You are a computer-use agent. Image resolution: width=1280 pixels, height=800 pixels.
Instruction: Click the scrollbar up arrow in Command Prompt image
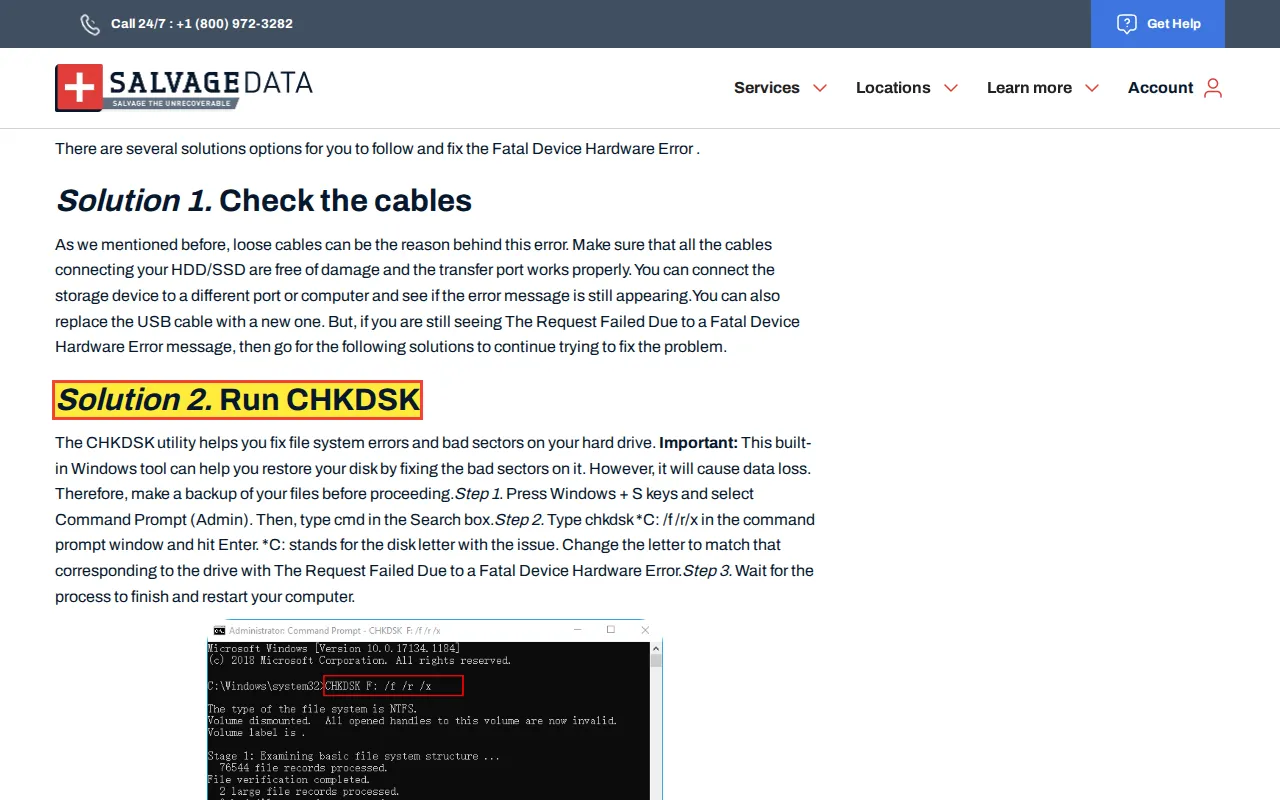coord(656,648)
